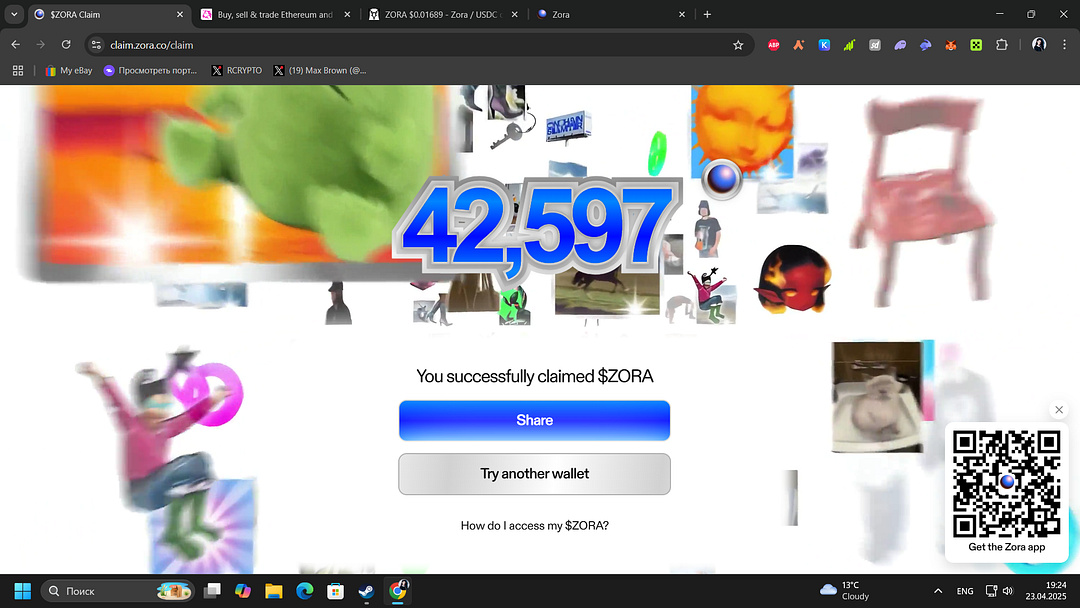The height and width of the screenshot is (608, 1080).
Task: Close the Get the Zora app QR popup
Action: (x=1059, y=410)
